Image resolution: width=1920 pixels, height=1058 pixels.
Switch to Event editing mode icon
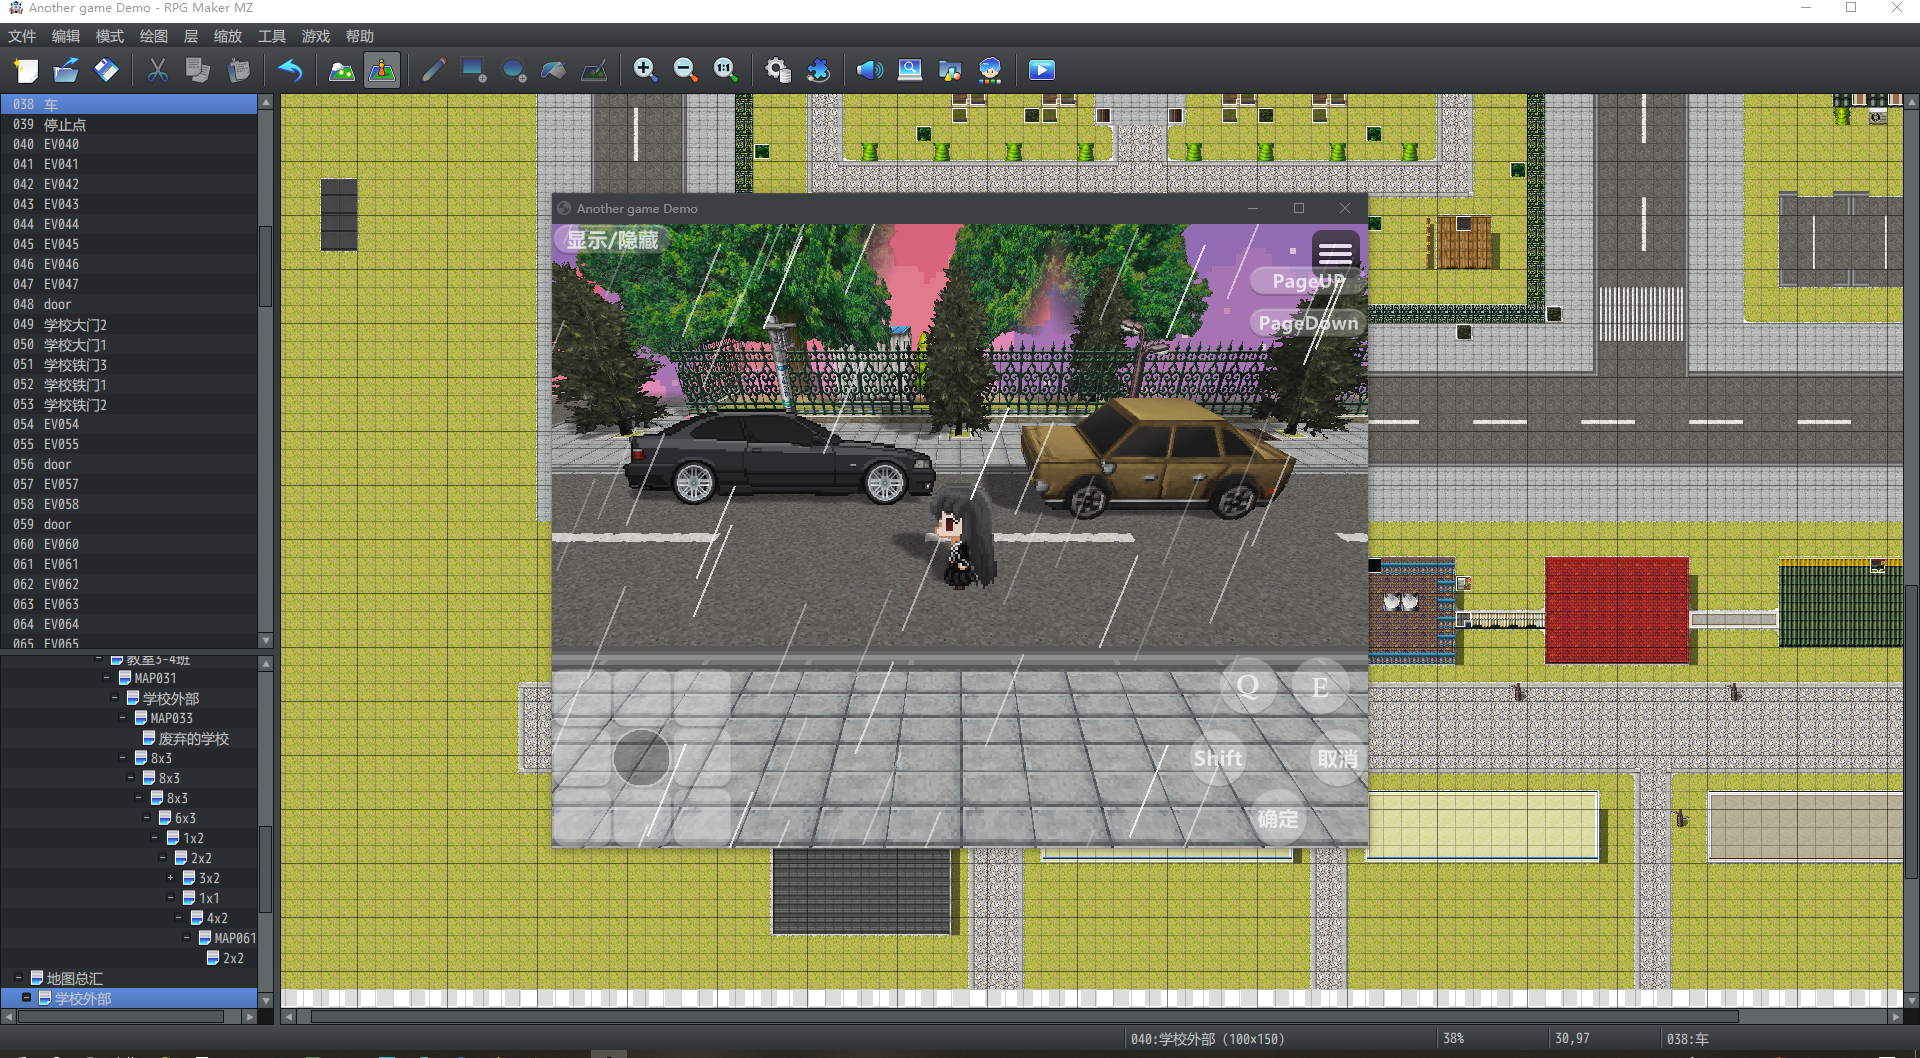pyautogui.click(x=382, y=70)
